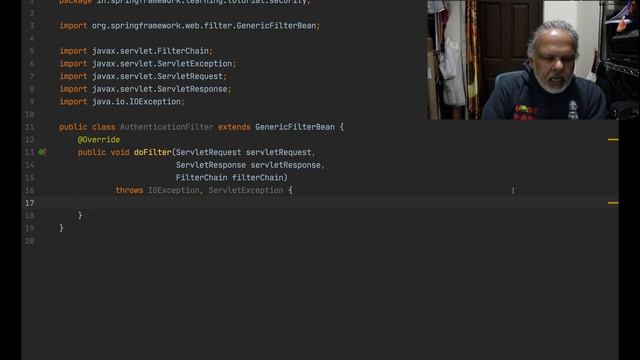Click the servletResponse parameter name
The image size is (640, 360).
285,165
